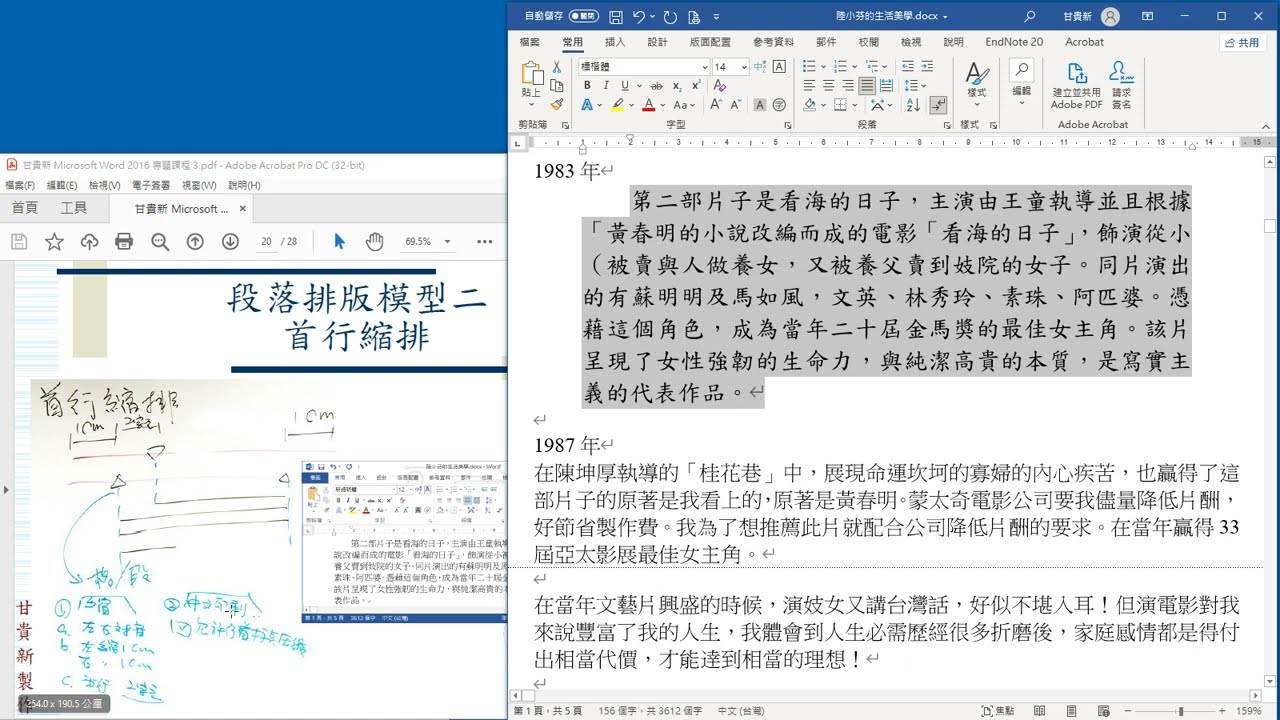Toggle Superscript formatting in Word

pos(696,86)
